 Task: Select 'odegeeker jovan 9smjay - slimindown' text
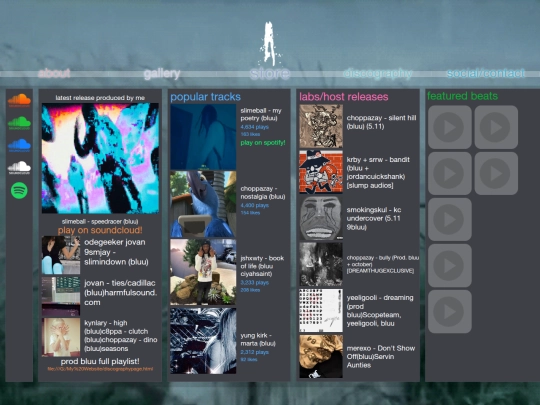coord(115,252)
